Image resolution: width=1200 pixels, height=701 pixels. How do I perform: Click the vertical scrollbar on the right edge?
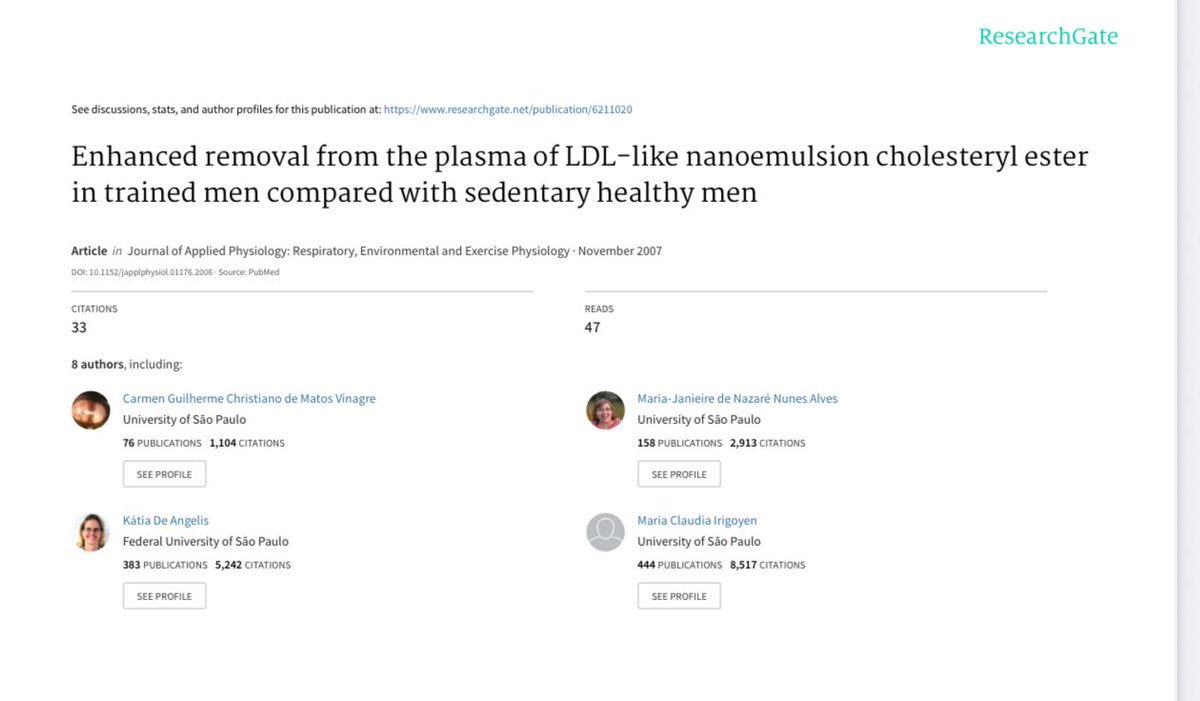1187,350
